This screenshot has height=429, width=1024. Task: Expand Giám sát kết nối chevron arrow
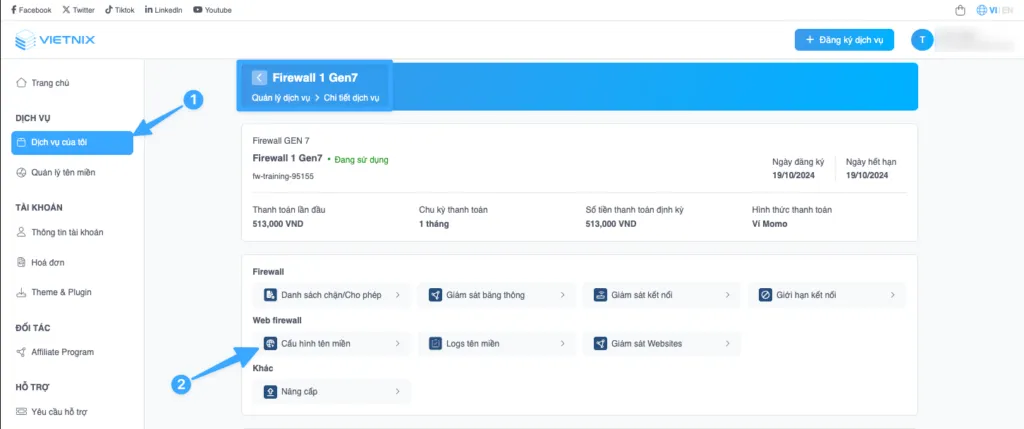(x=727, y=295)
